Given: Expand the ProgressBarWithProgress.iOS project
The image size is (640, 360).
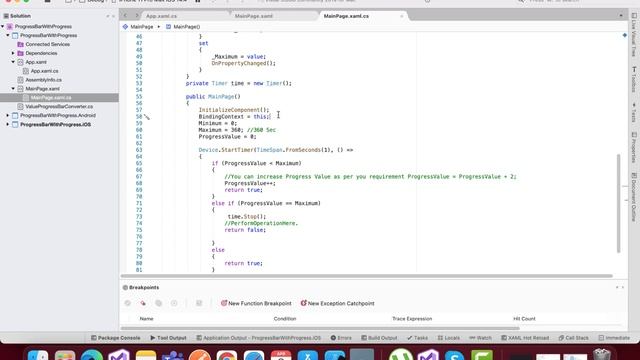Looking at the screenshot, I should point(8,124).
